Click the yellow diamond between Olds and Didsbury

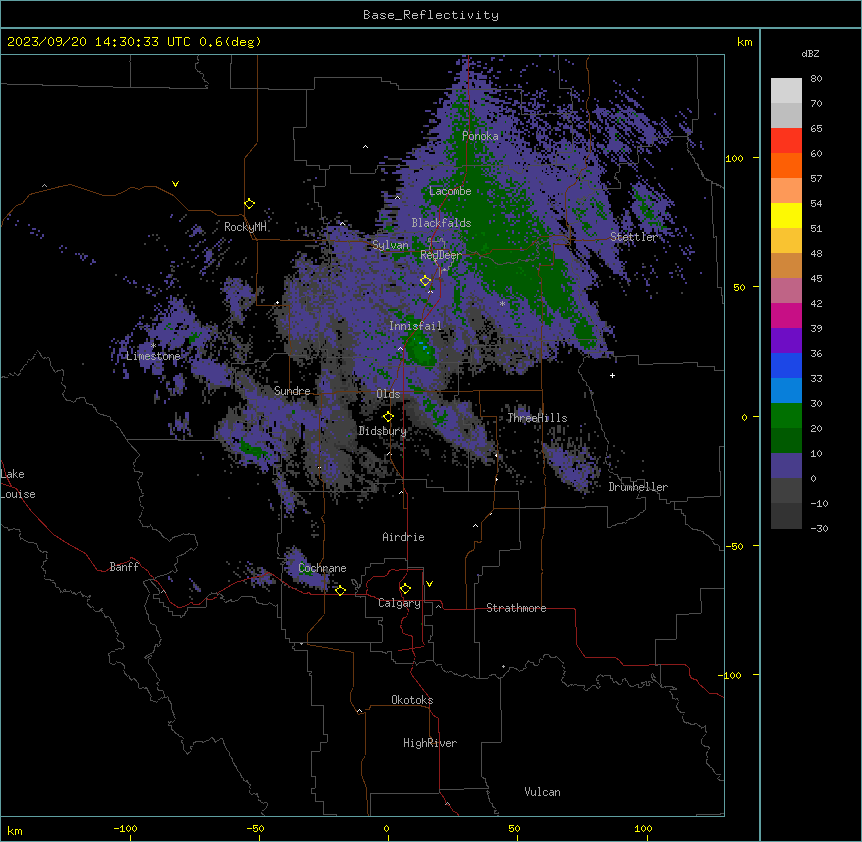tap(388, 417)
